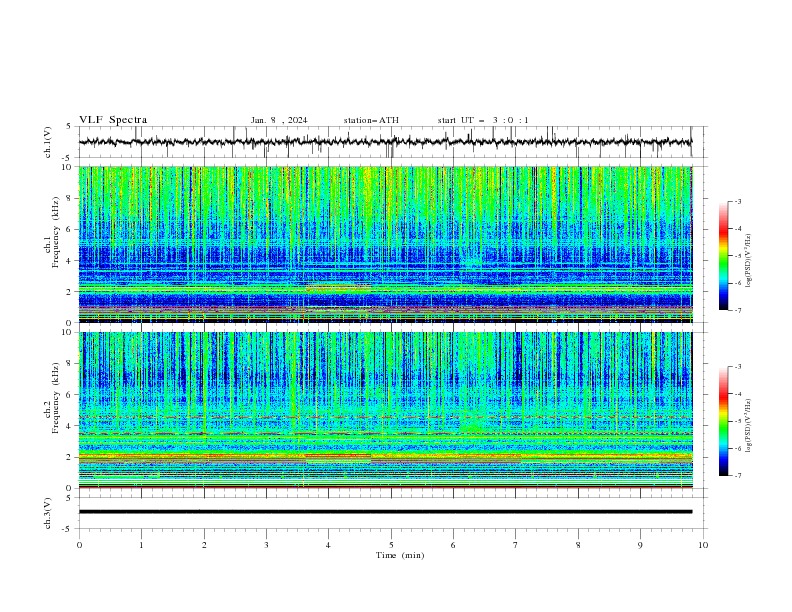Click the "-7" label on ch.2 colorbar
This screenshot has width=792, height=612.
pyautogui.click(x=738, y=476)
